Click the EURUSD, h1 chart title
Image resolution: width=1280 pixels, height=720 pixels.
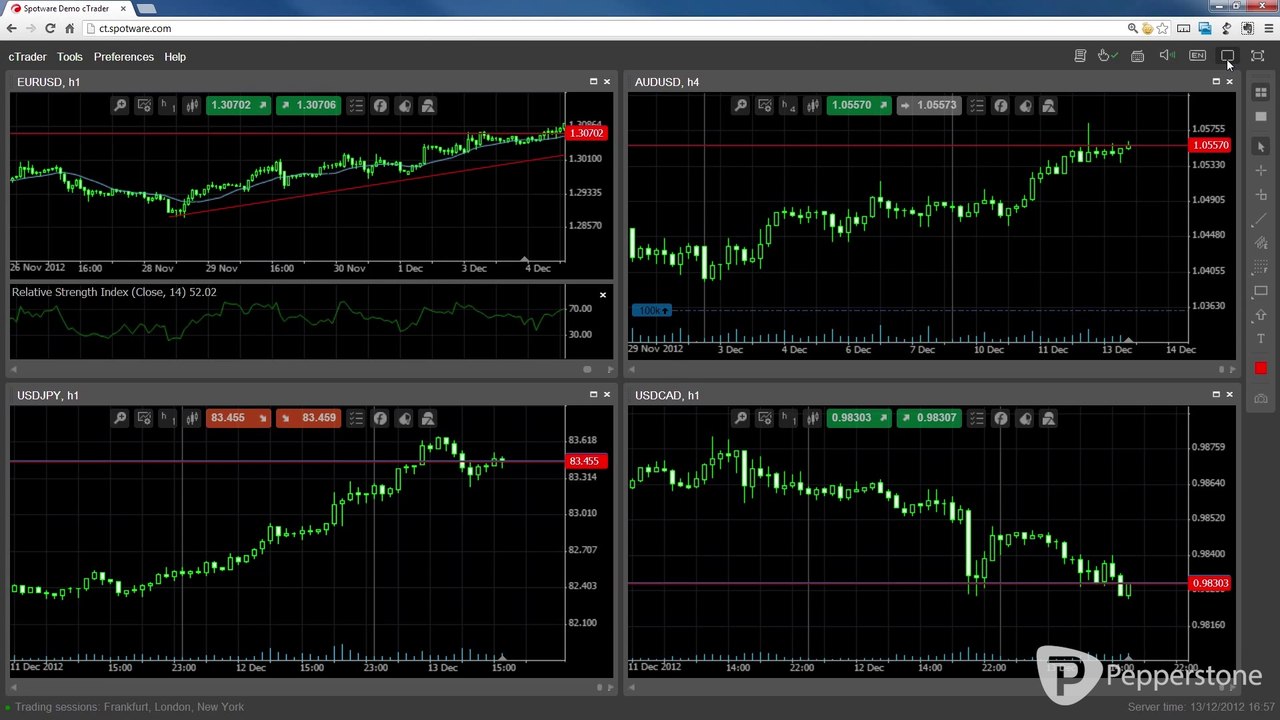49,82
